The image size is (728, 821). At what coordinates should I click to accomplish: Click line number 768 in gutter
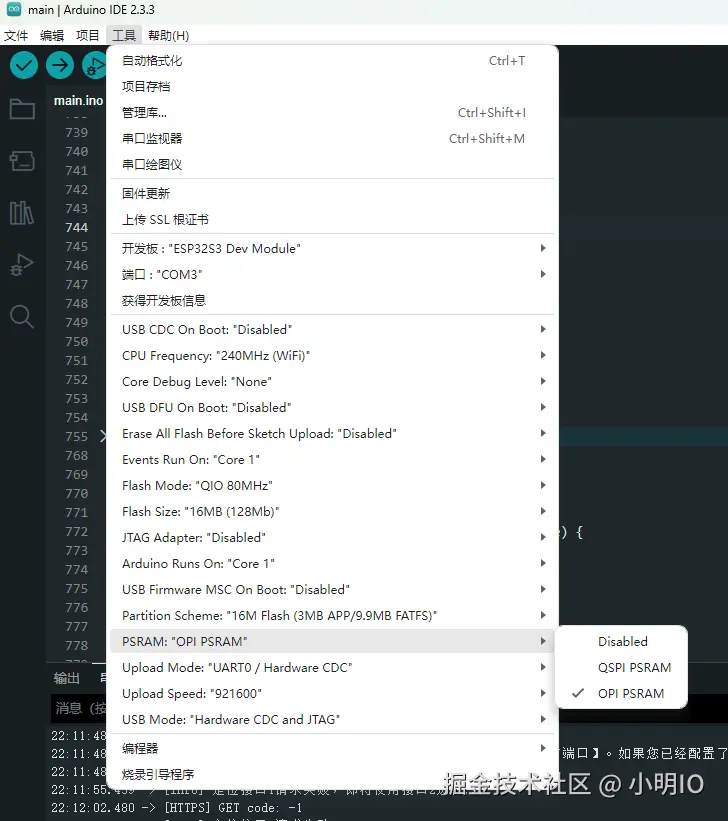tap(76, 455)
